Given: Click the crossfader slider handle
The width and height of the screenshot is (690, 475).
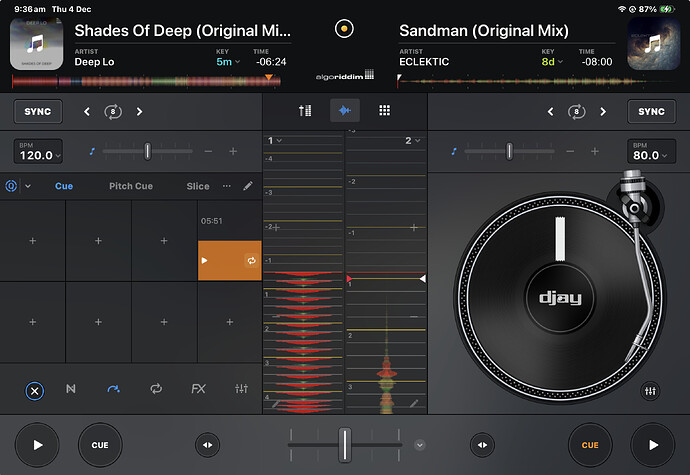Looking at the screenshot, I should pos(345,443).
